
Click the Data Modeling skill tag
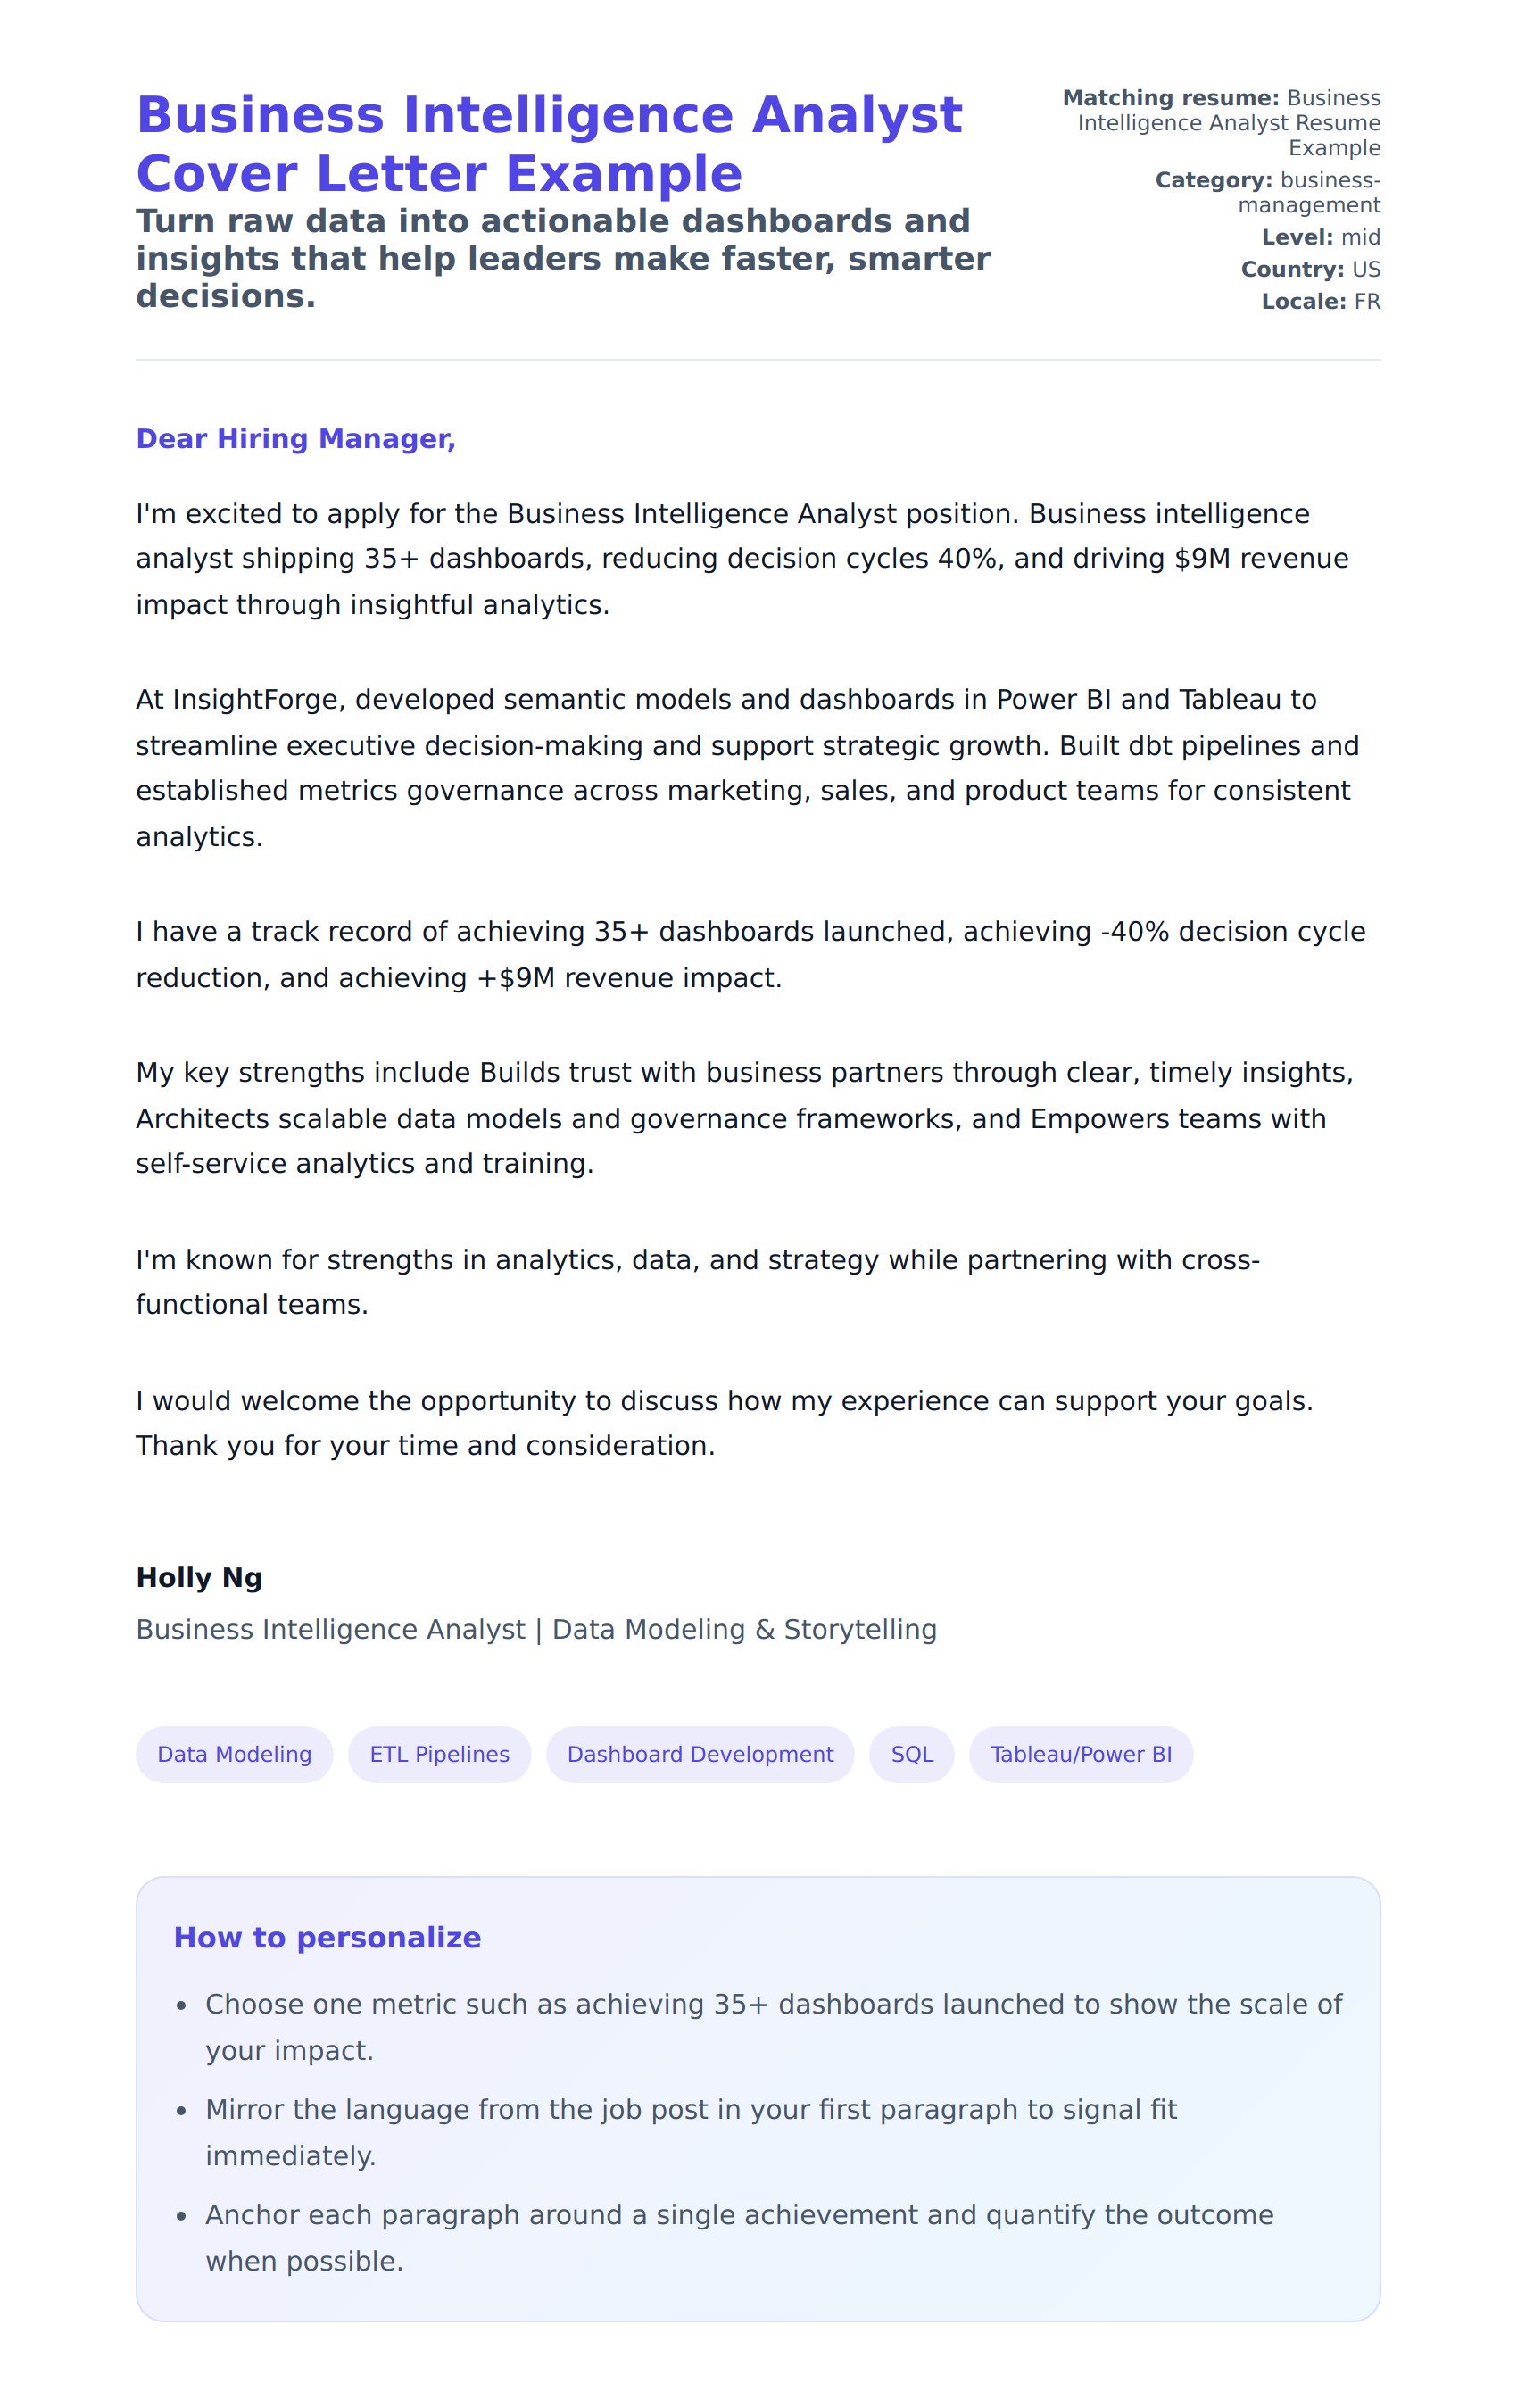pos(234,1754)
